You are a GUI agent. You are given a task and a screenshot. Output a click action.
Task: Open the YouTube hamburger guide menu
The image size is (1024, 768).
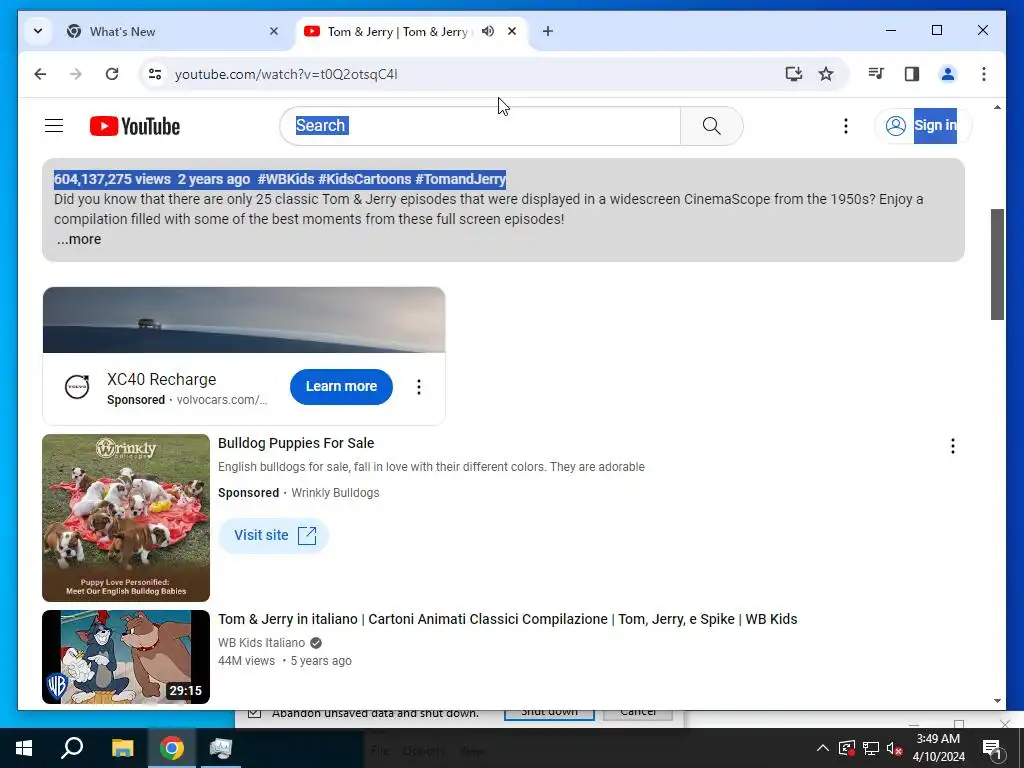(x=54, y=126)
